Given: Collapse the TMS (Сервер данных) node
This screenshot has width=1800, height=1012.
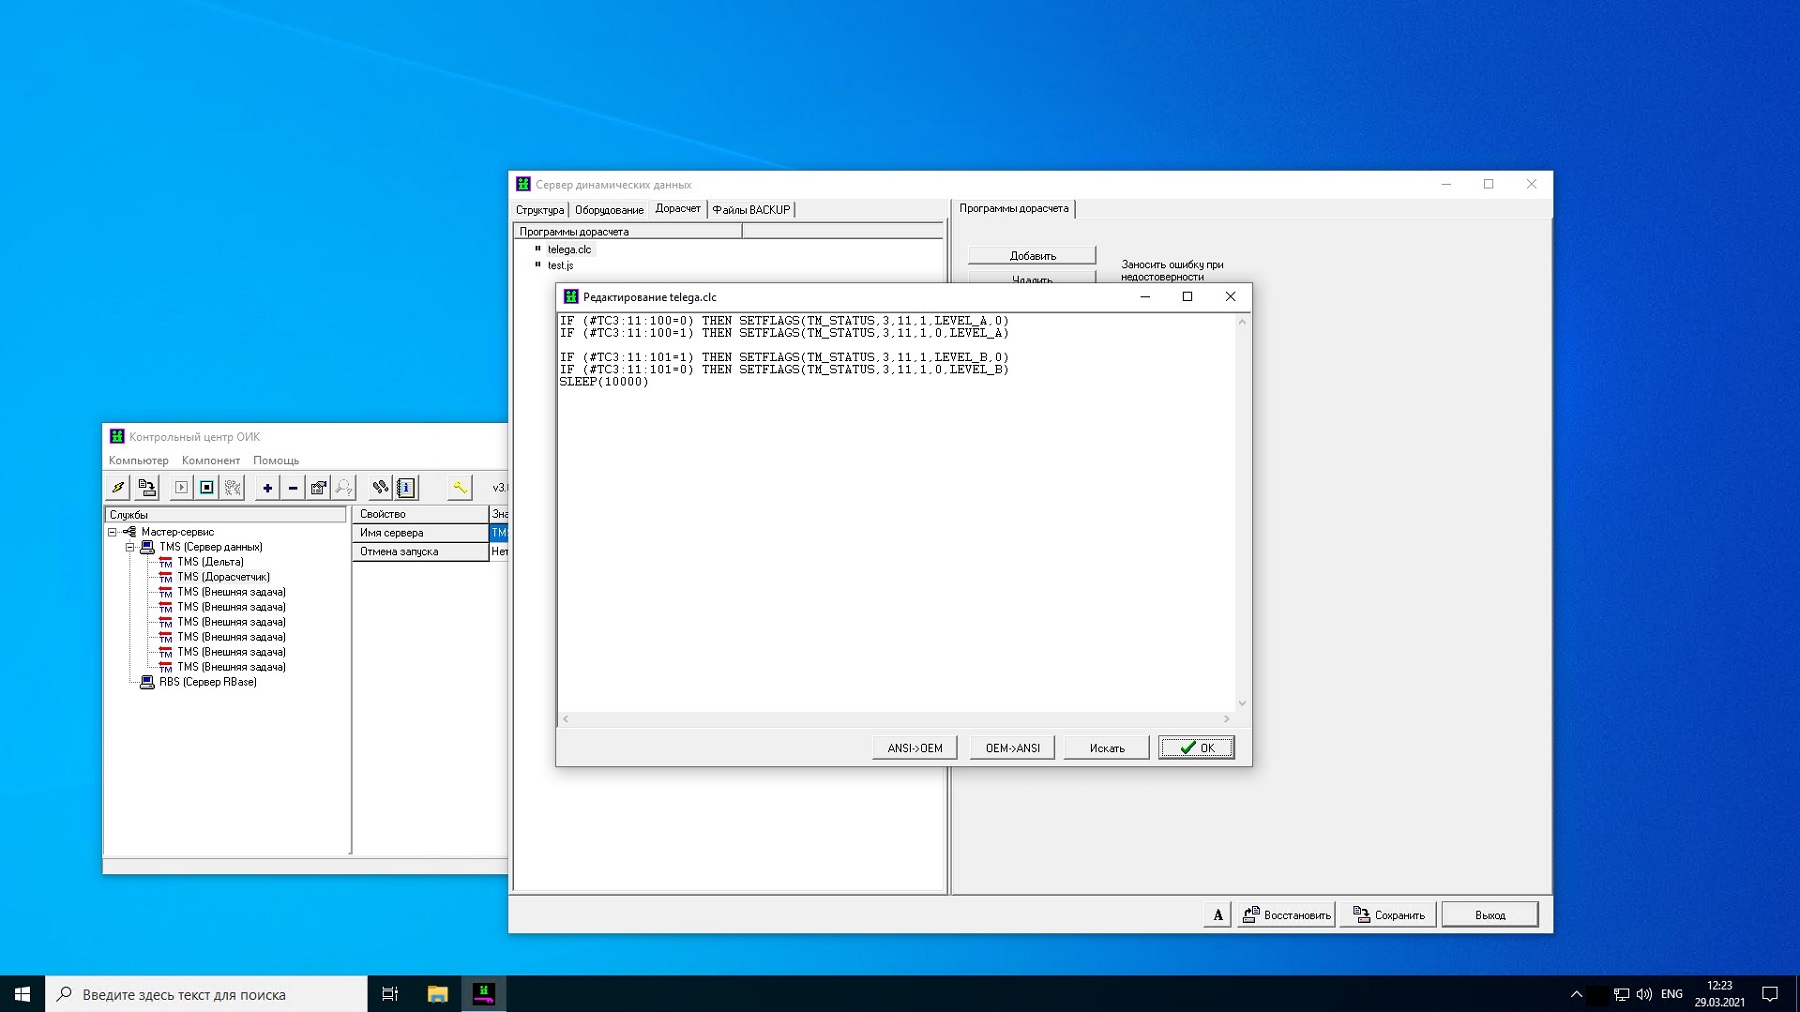Looking at the screenshot, I should (130, 547).
